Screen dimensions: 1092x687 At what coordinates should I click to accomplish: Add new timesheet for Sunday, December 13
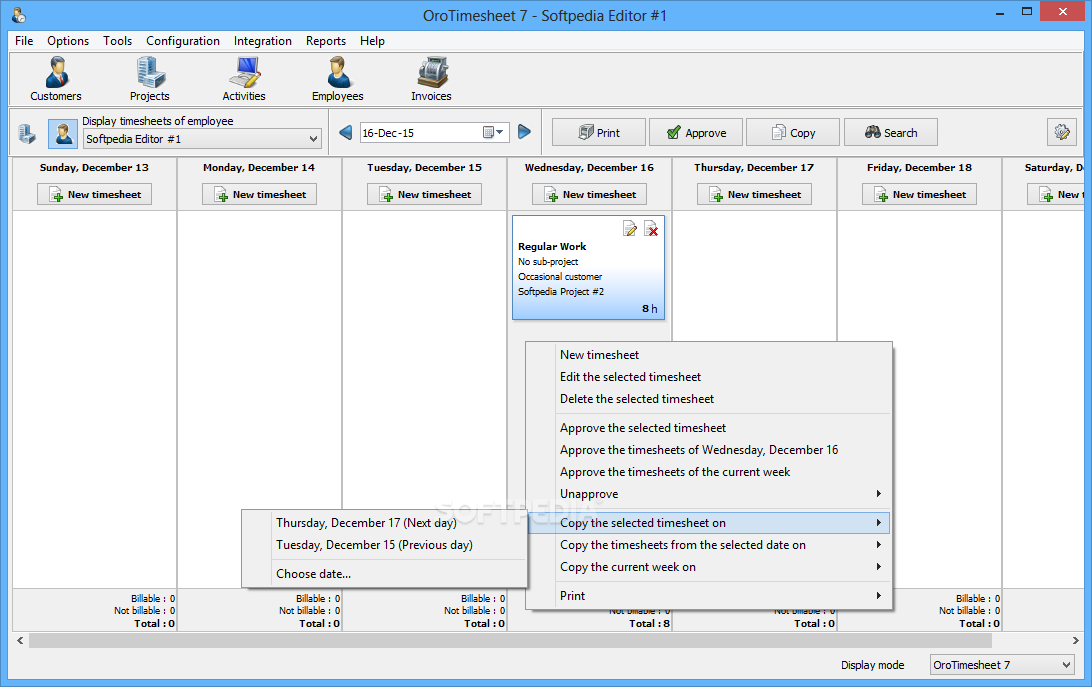94,194
